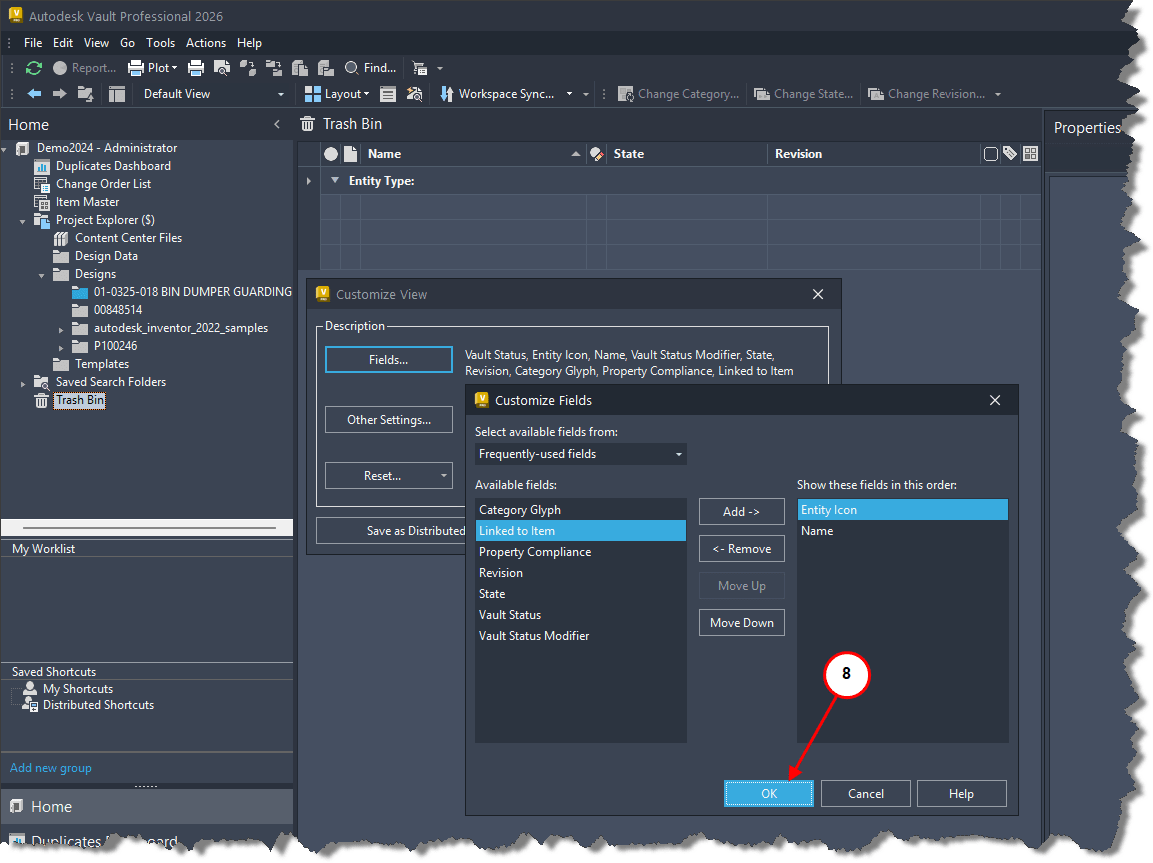
Task: Click the Change Revision toolbar button
Action: (x=927, y=94)
